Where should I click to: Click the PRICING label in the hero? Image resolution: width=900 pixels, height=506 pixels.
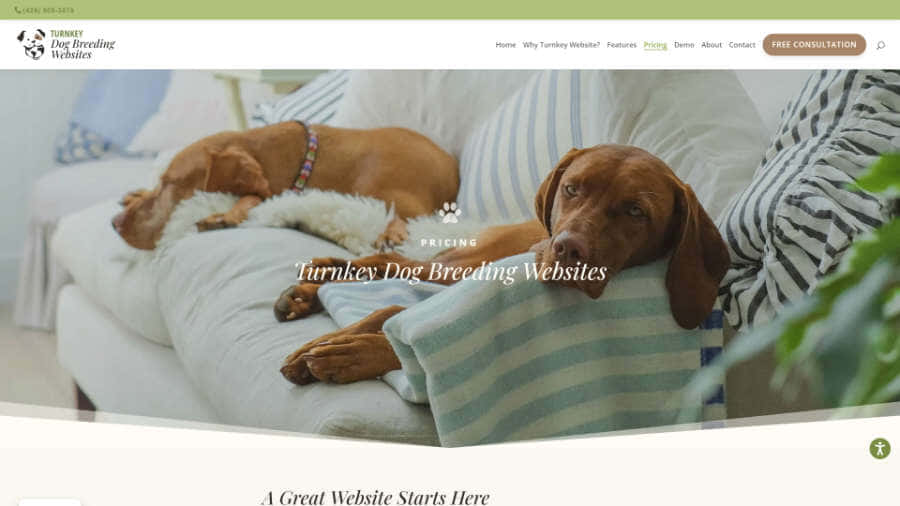pyautogui.click(x=449, y=243)
